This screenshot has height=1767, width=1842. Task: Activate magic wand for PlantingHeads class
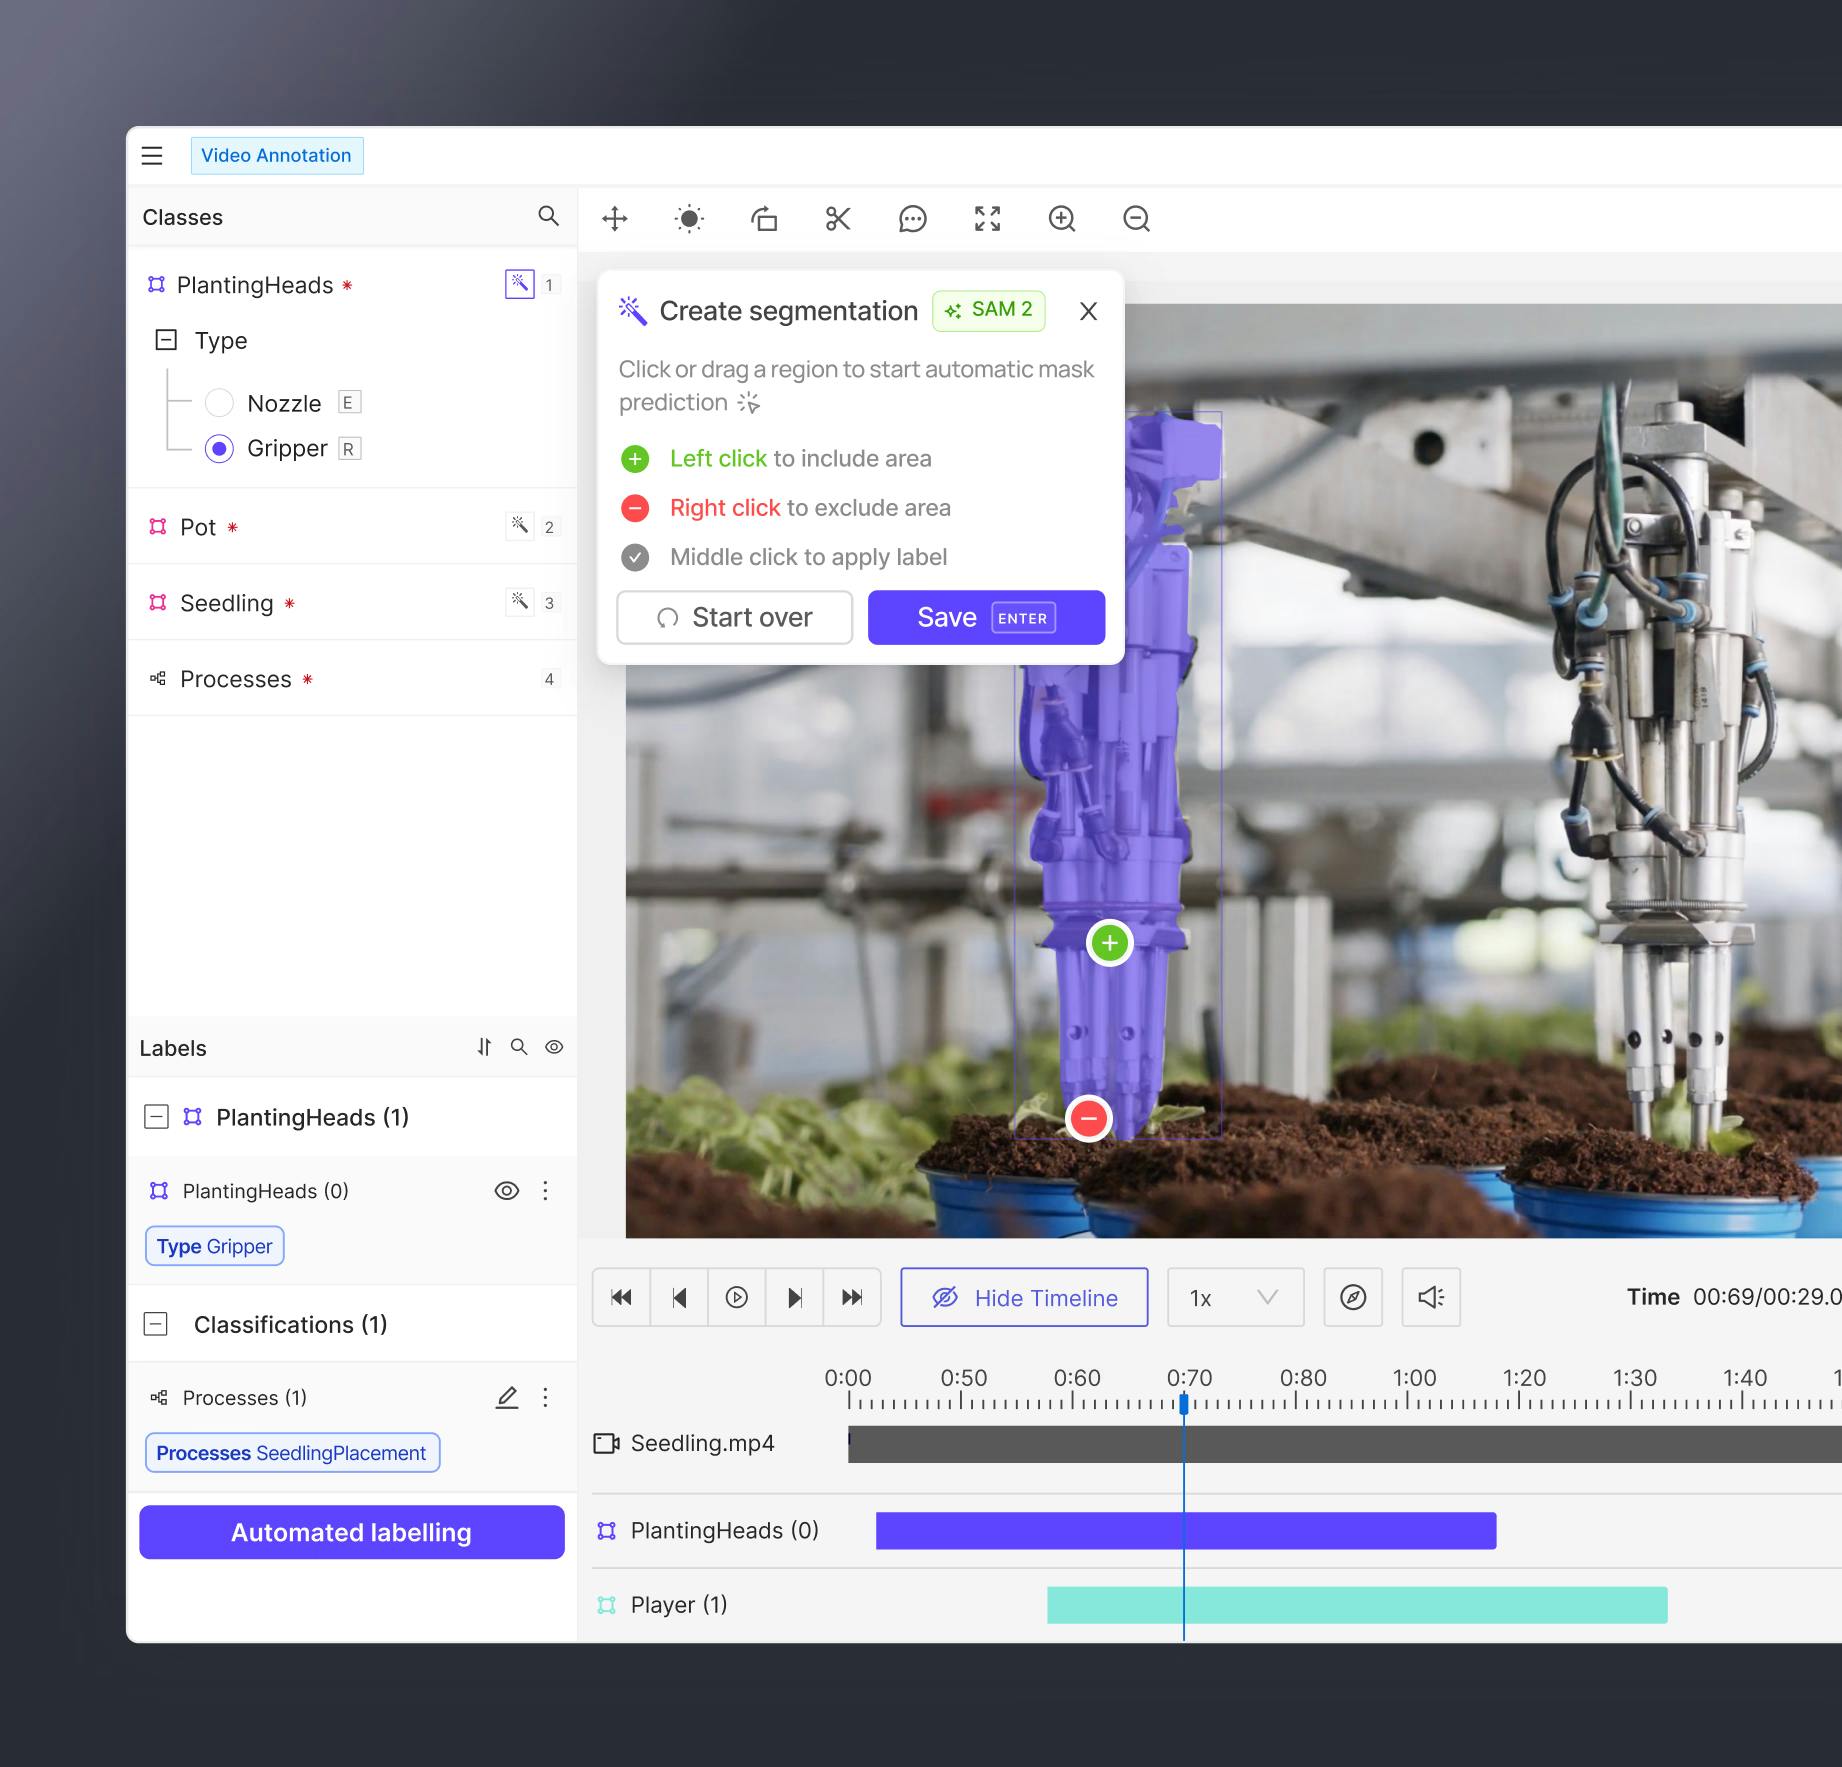click(520, 284)
